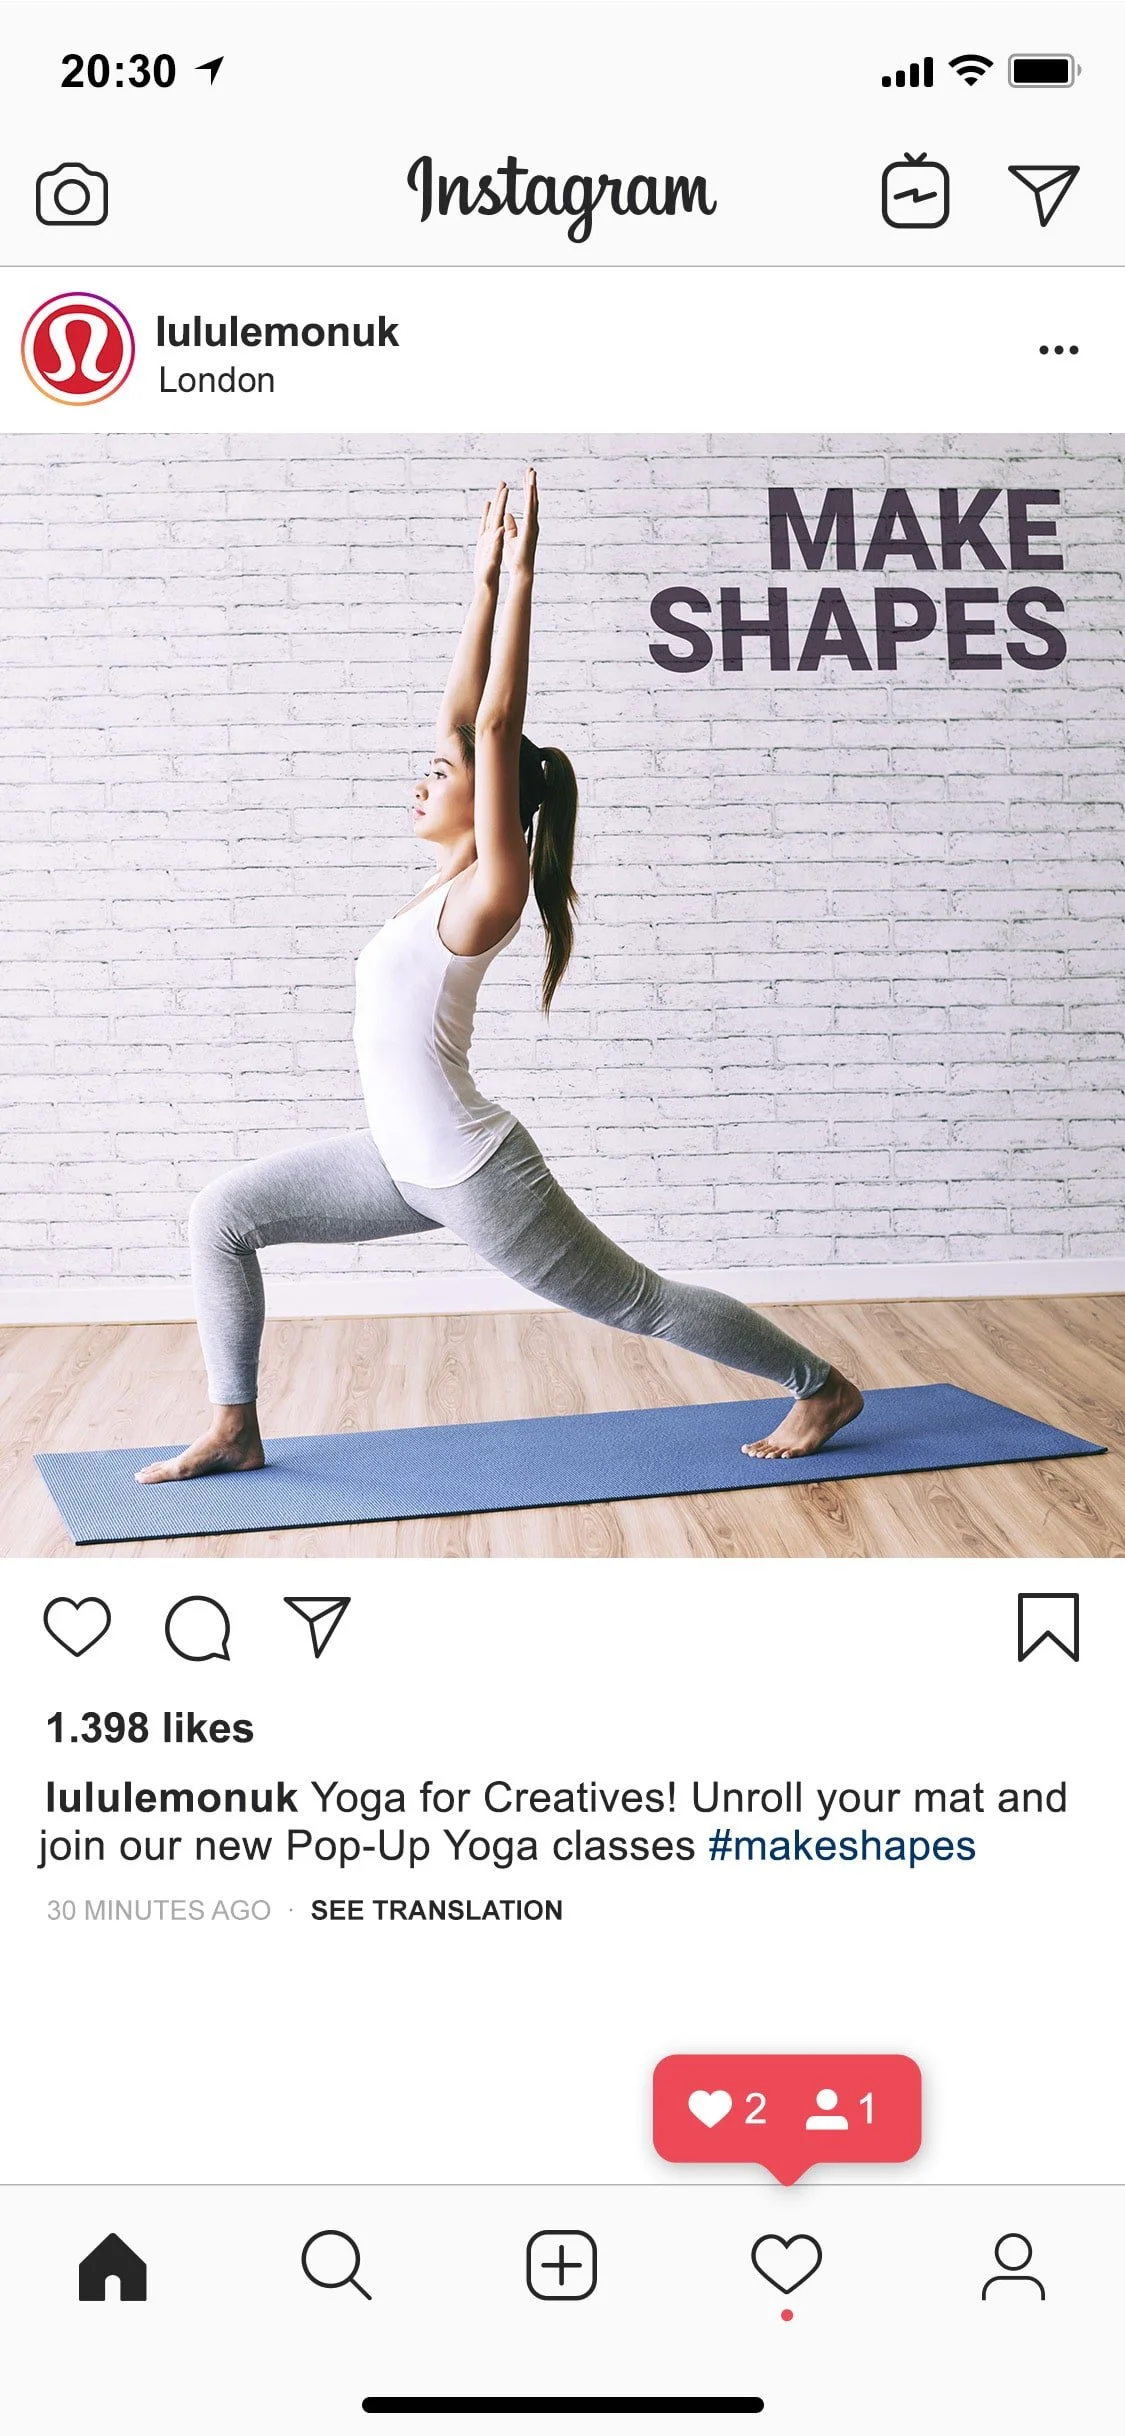Open comments with speech bubble icon
The image size is (1125, 2436).
(198, 1628)
